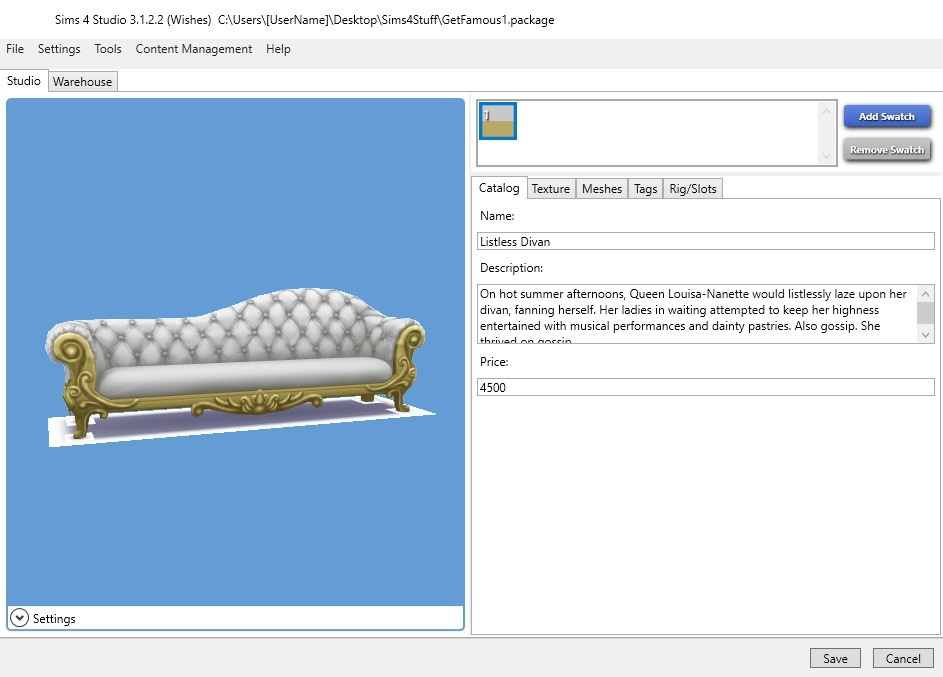Screen dimensions: 943x677
Task: Open the Rig/Slots tab
Action: 692,188
